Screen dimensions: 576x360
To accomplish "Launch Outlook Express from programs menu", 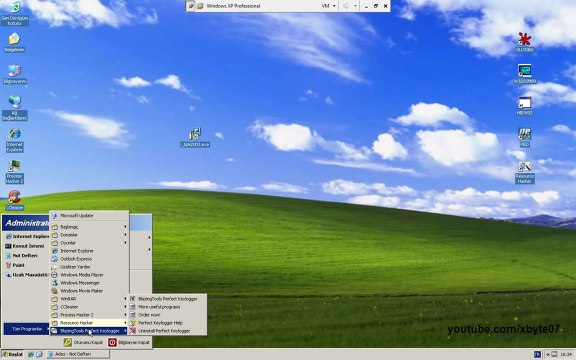I will pyautogui.click(x=89, y=259).
